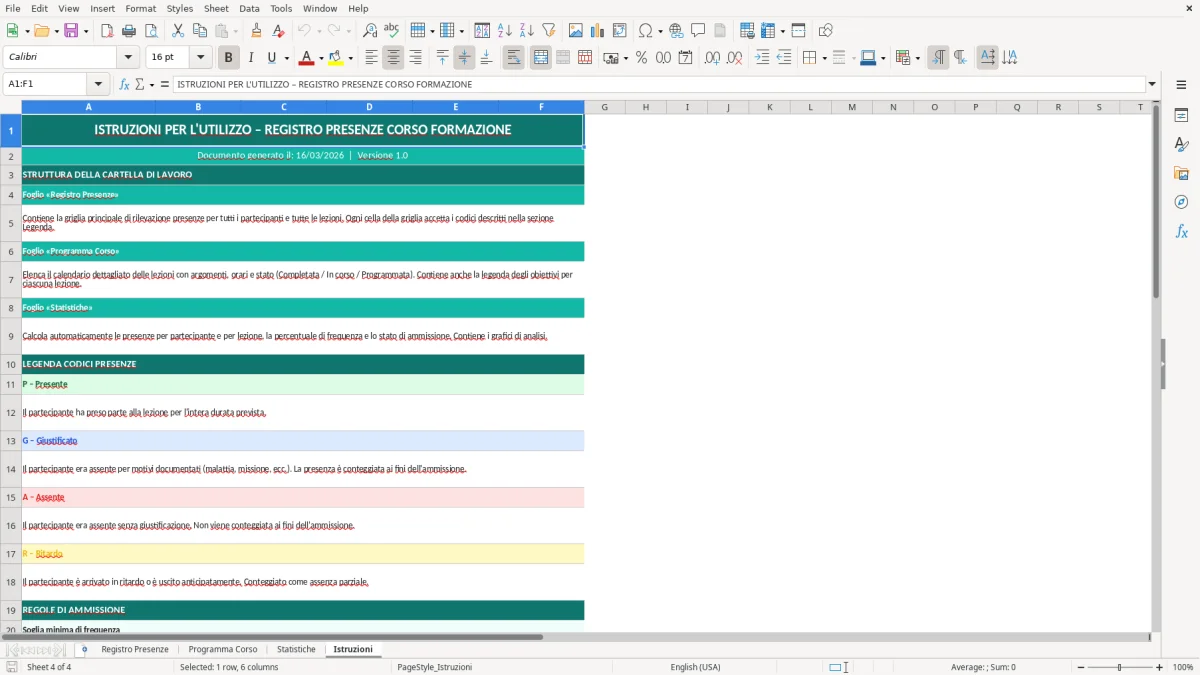
Task: Open sidebar Navigator compass icon
Action: [1181, 202]
